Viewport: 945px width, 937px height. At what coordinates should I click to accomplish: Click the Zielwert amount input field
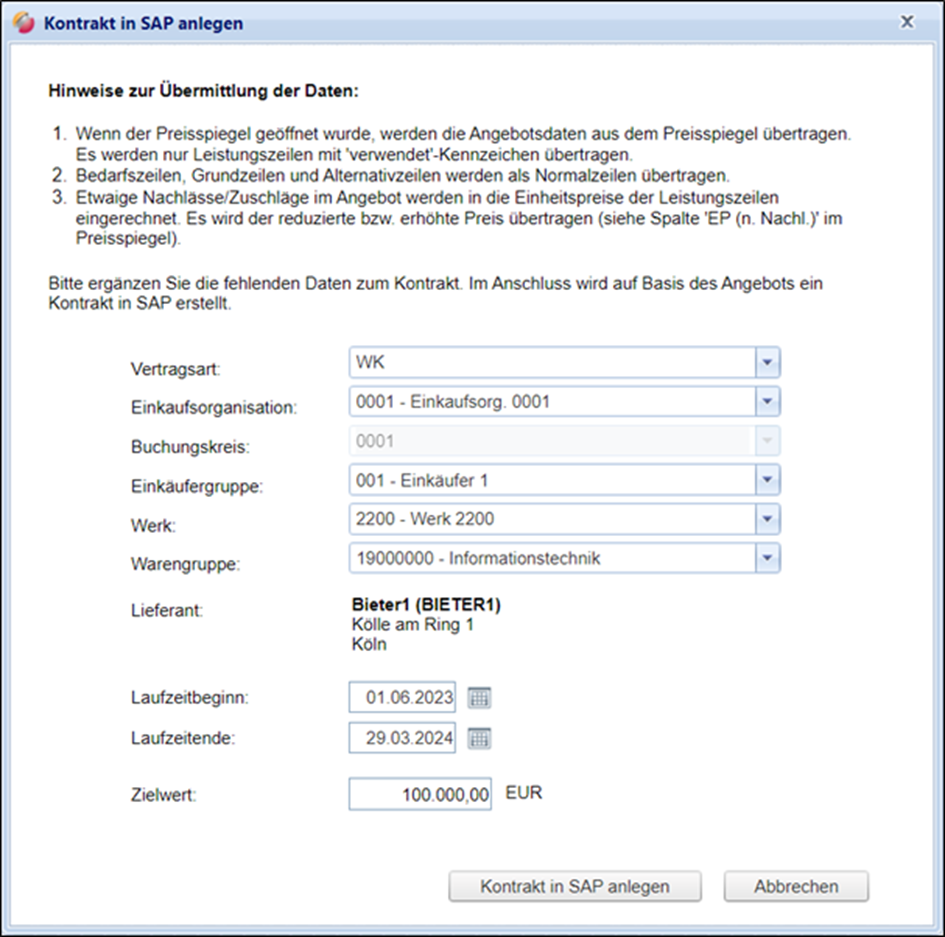pos(420,795)
